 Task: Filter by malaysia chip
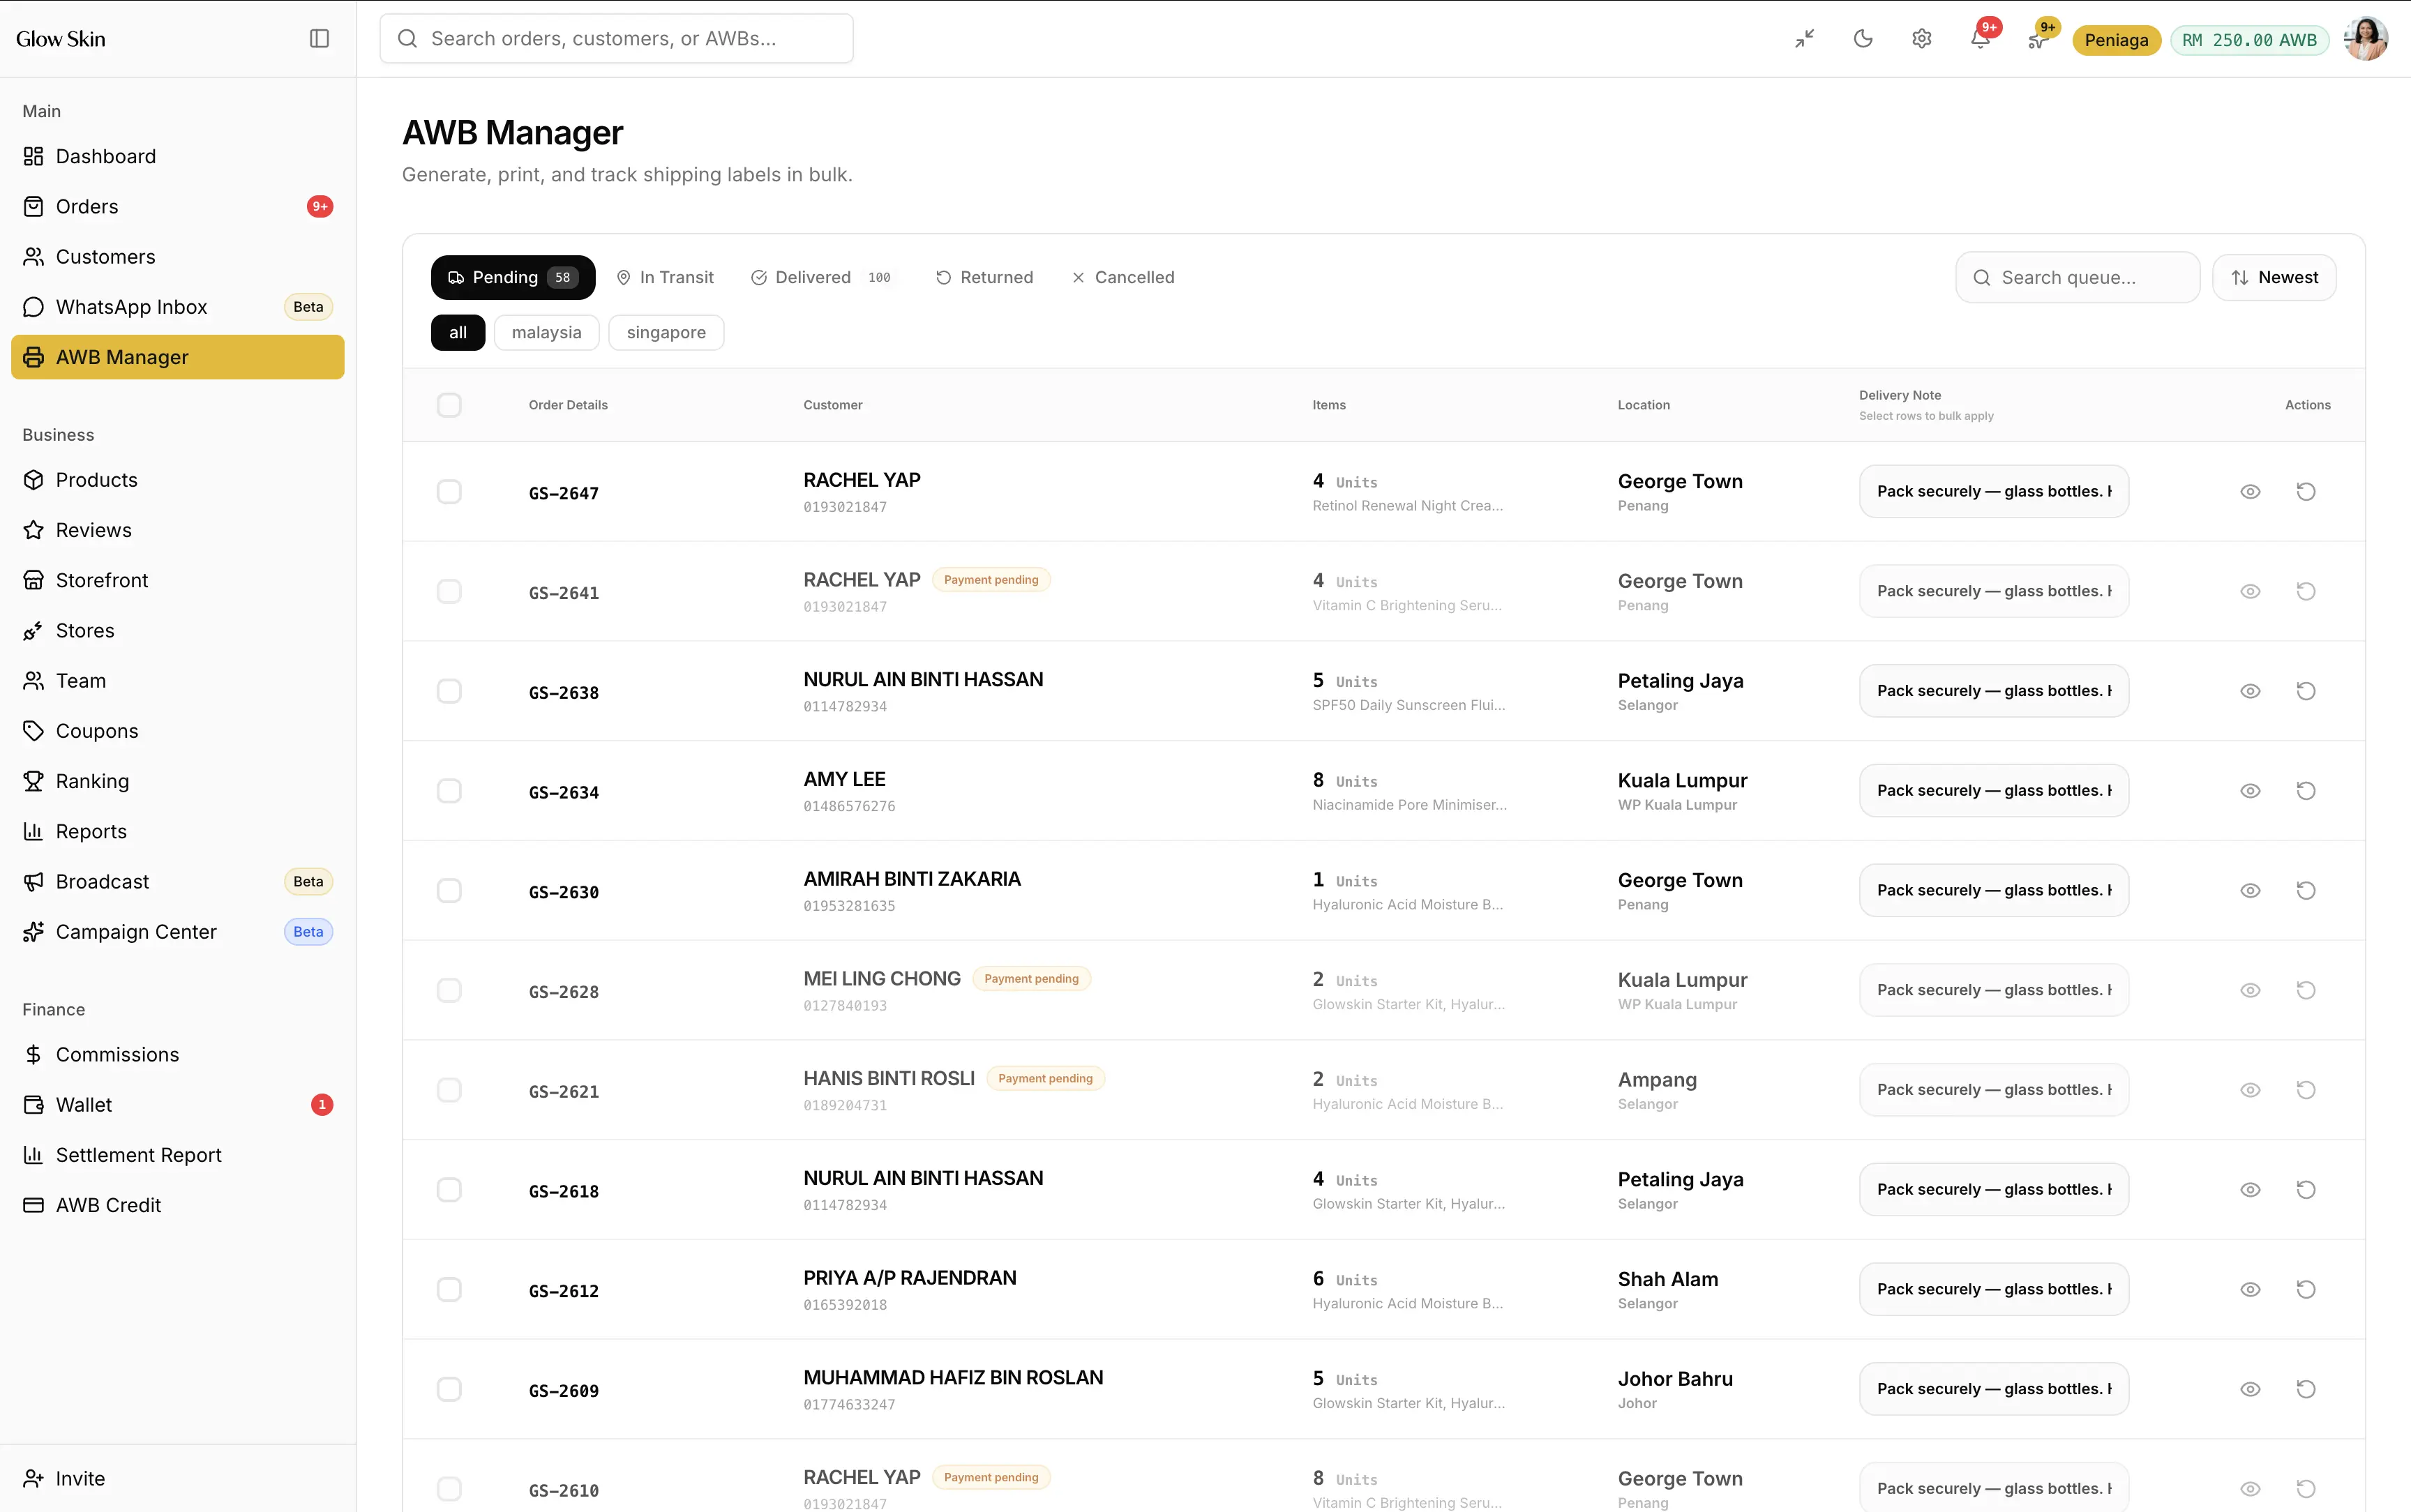coord(546,332)
